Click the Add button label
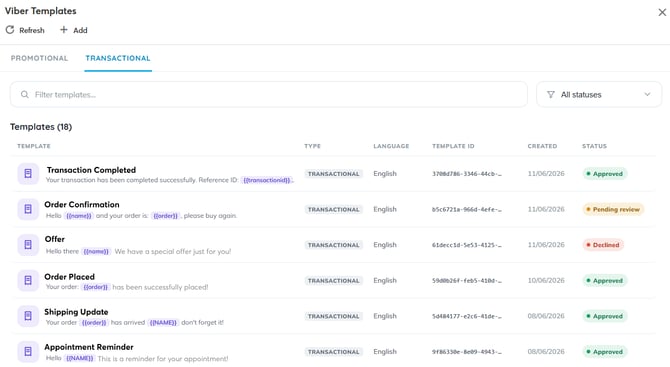670x367 pixels. click(x=80, y=30)
